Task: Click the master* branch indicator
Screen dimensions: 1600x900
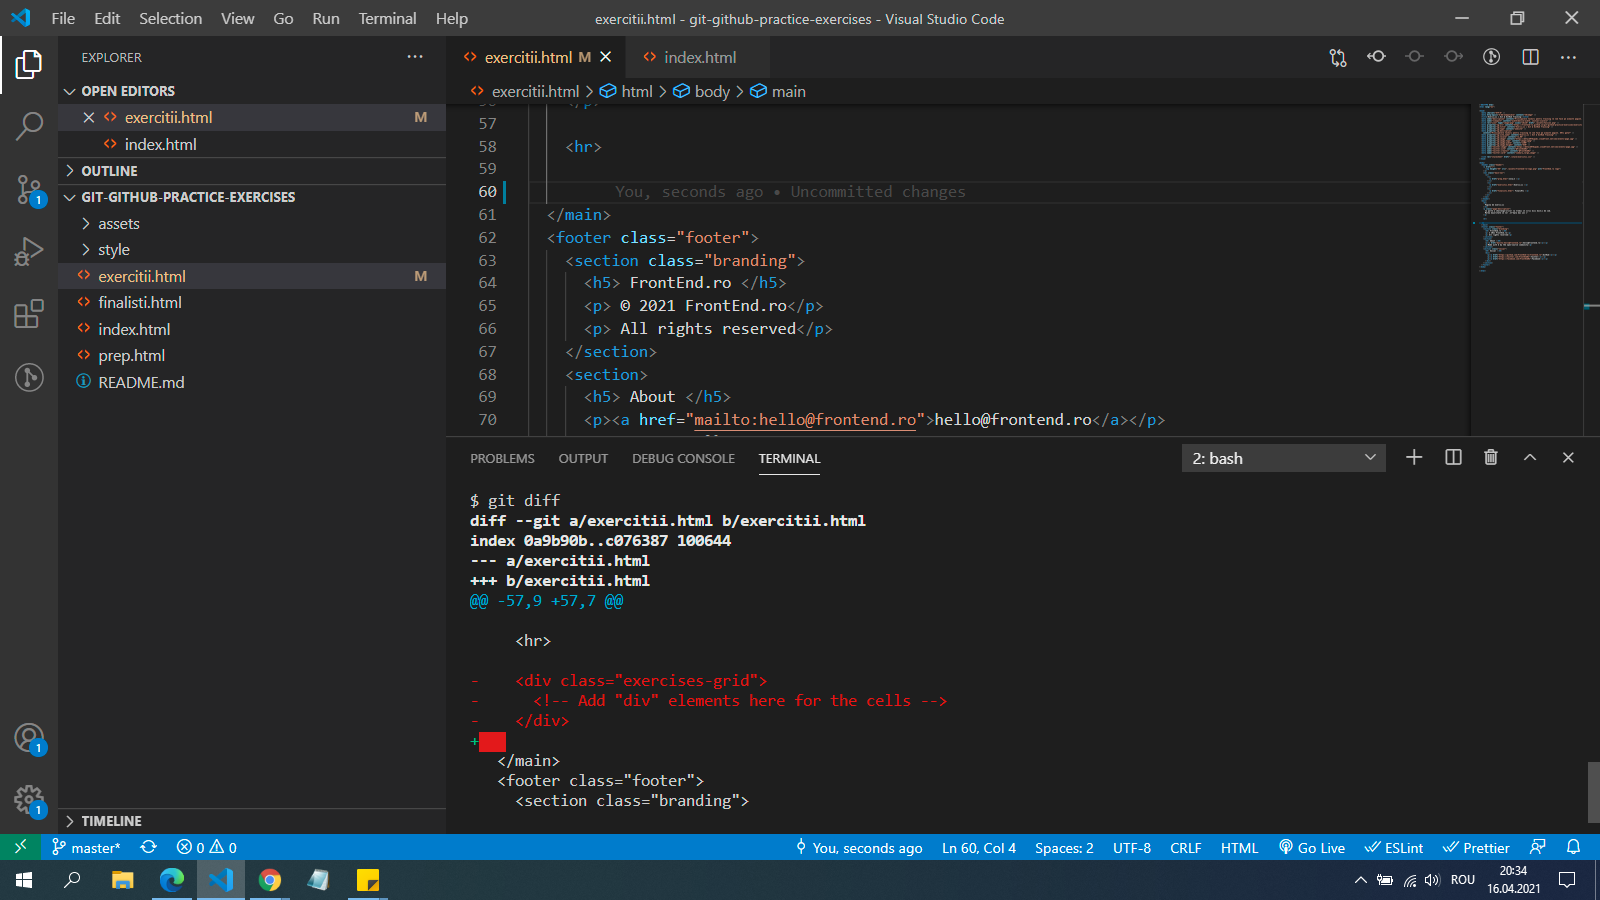Action: pyautogui.click(x=86, y=848)
